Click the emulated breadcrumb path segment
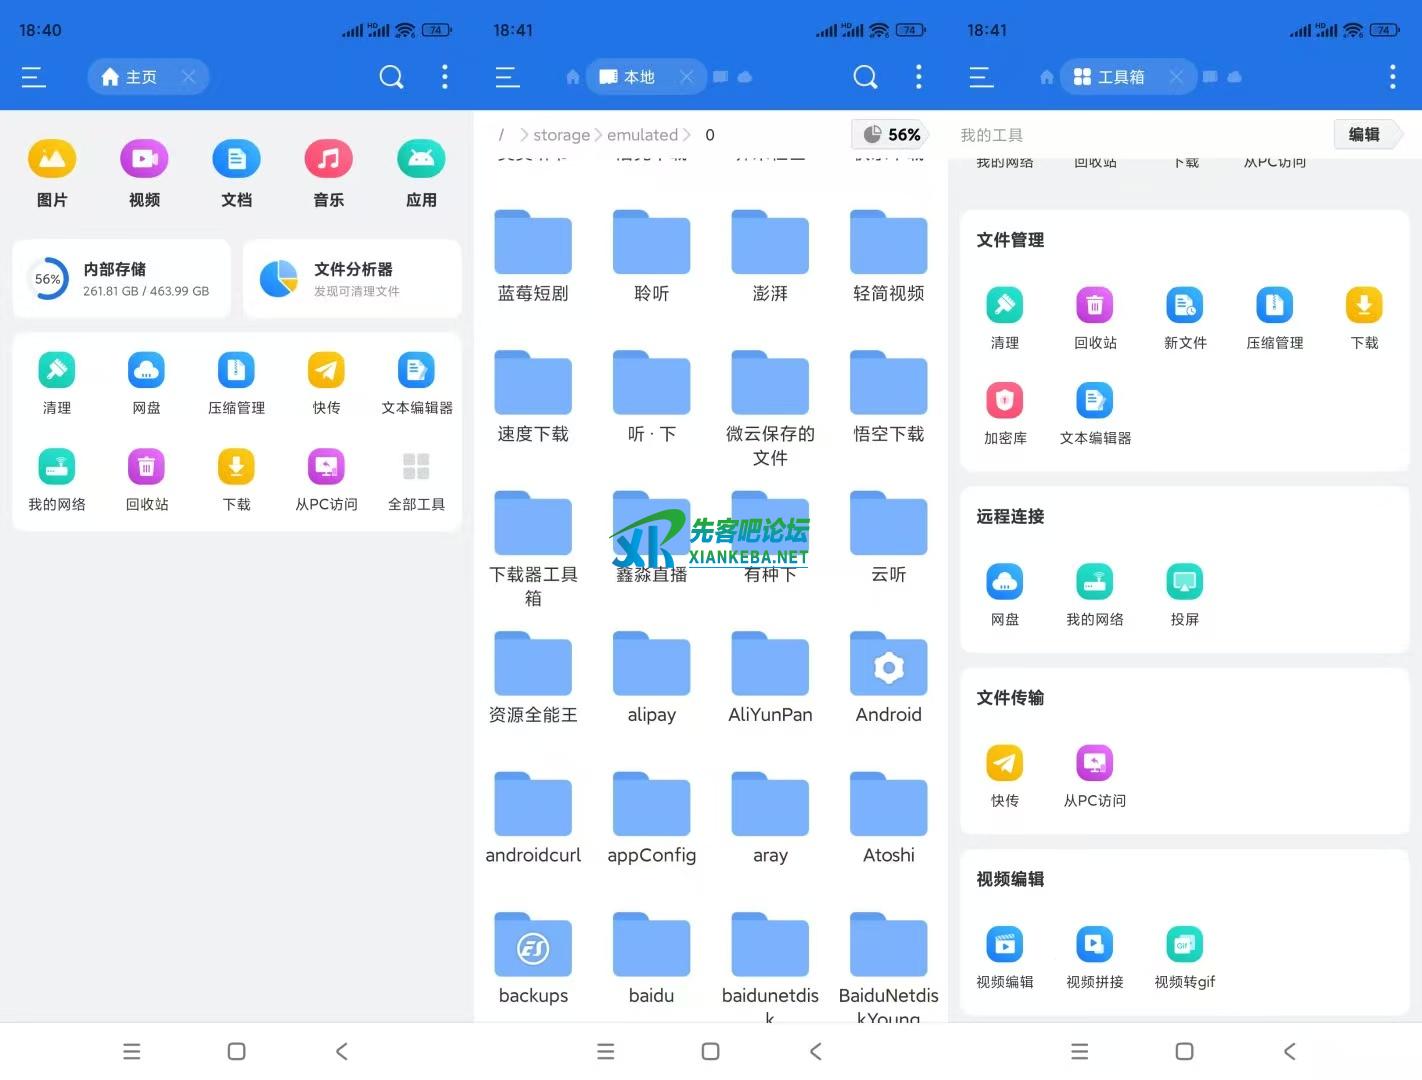 pyautogui.click(x=642, y=135)
